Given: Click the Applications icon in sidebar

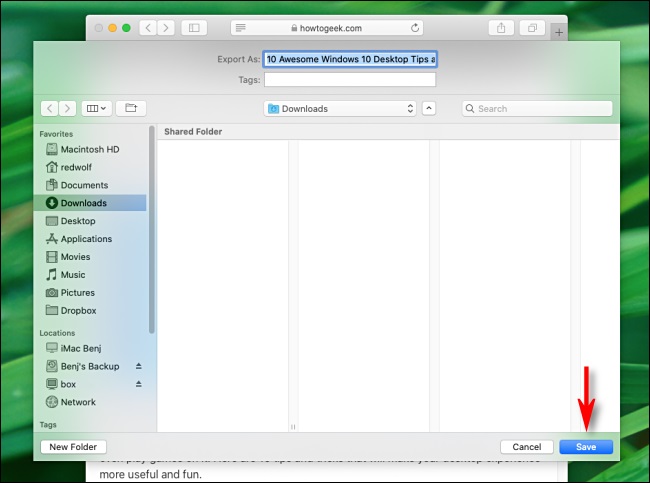Looking at the screenshot, I should [52, 239].
